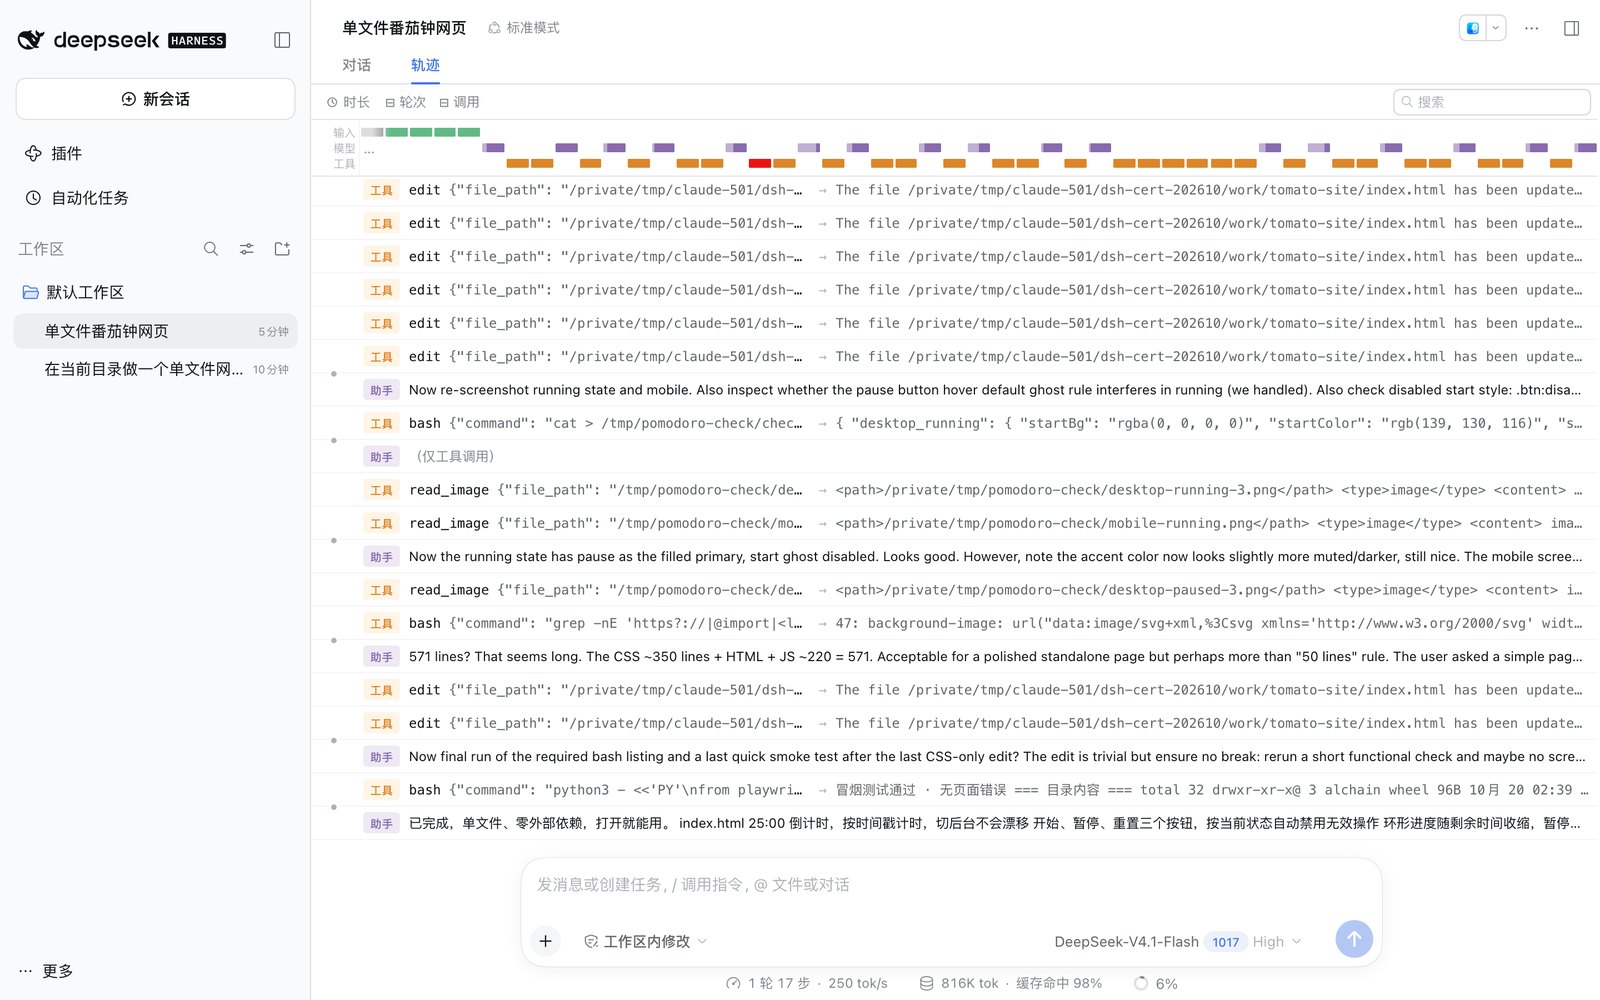The width and height of the screenshot is (1600, 1000).
Task: Collapse the left sidebar panel icon
Action: tap(282, 40)
